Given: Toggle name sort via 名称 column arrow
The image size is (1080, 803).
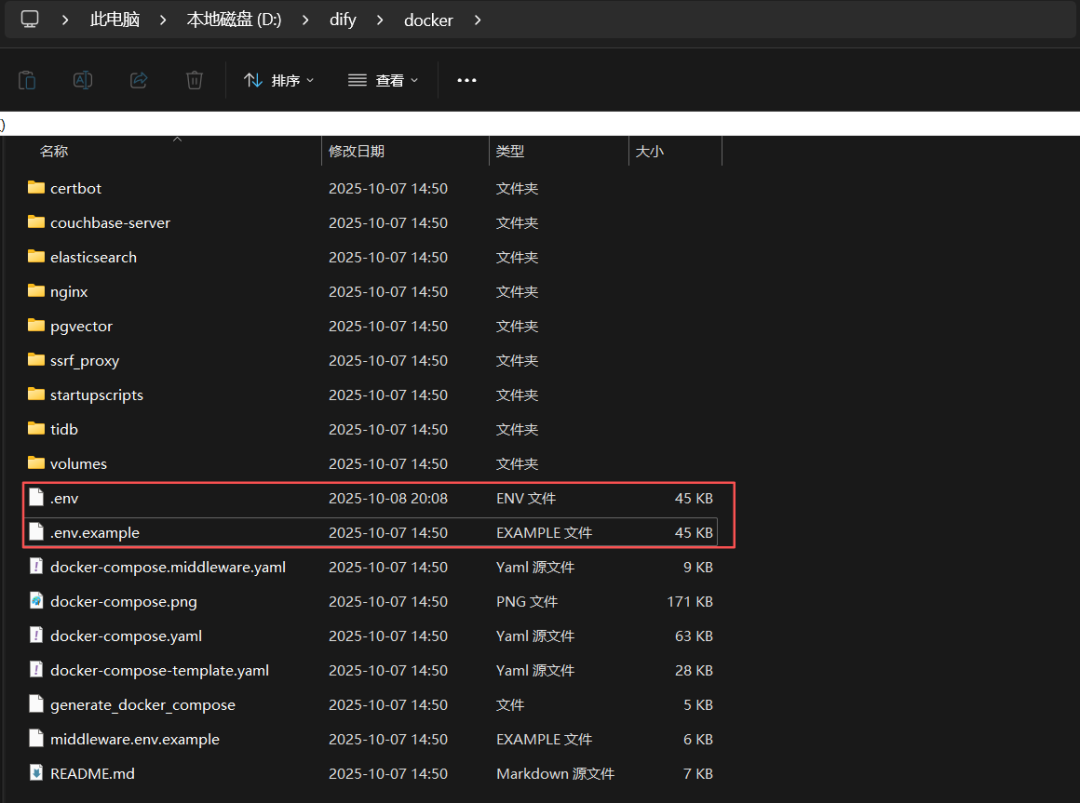Looking at the screenshot, I should (177, 141).
